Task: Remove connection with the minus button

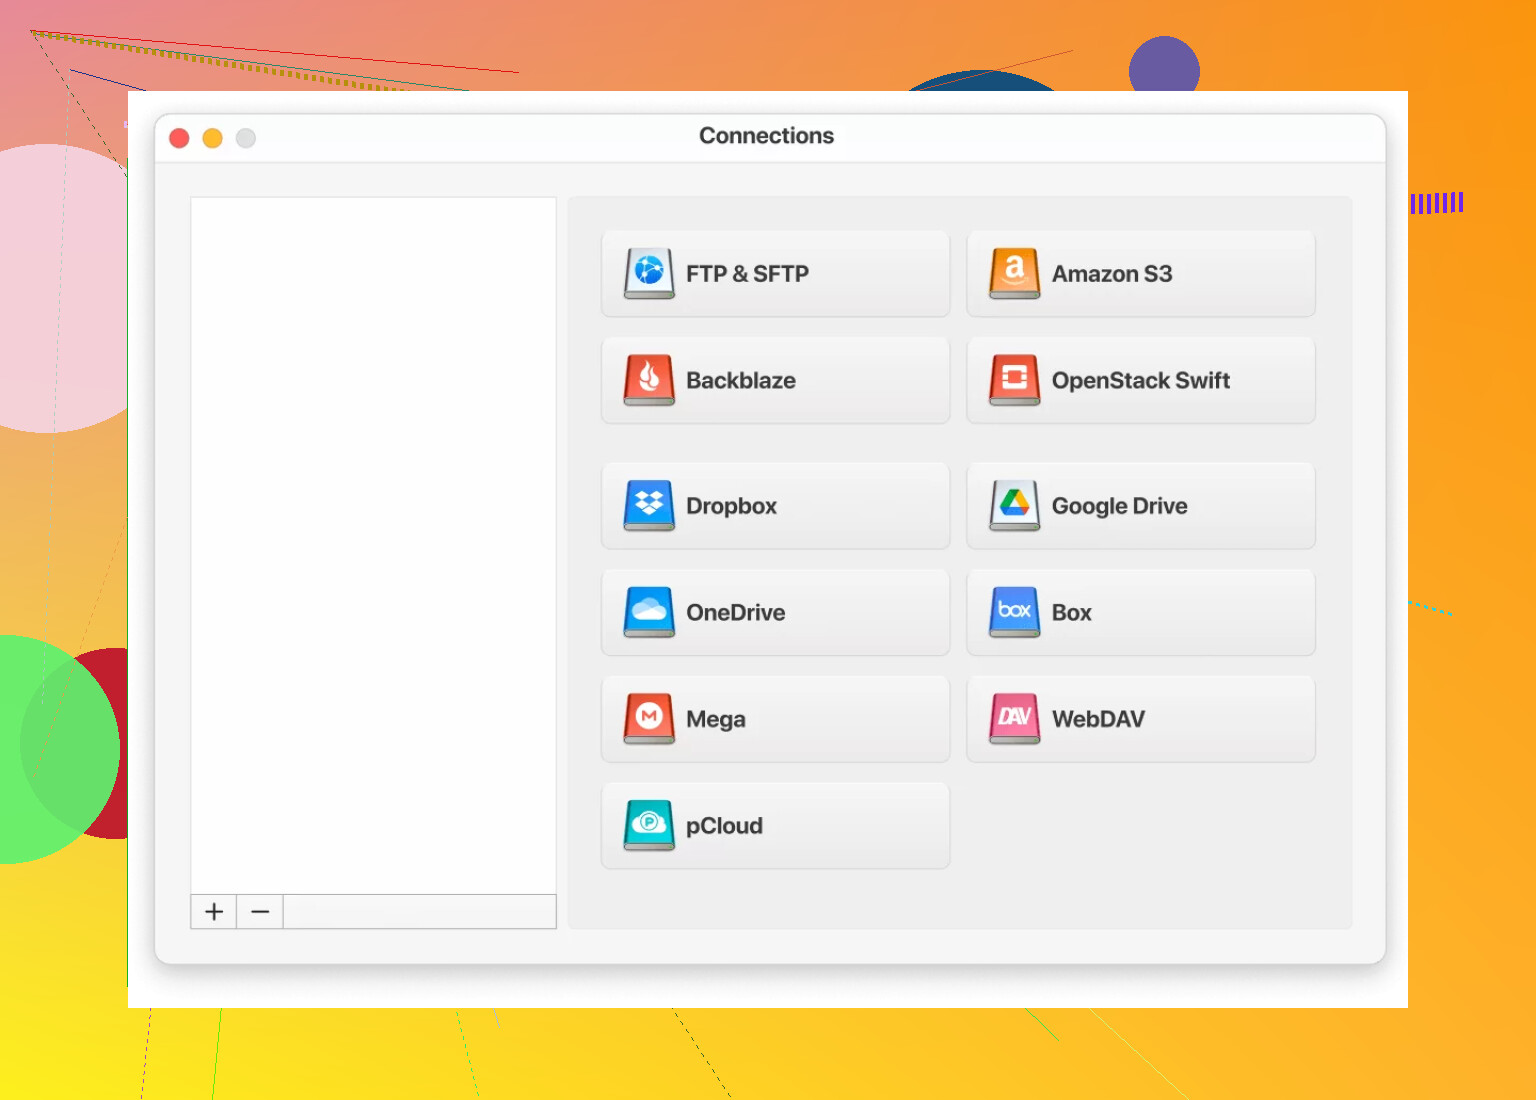Action: tap(260, 912)
